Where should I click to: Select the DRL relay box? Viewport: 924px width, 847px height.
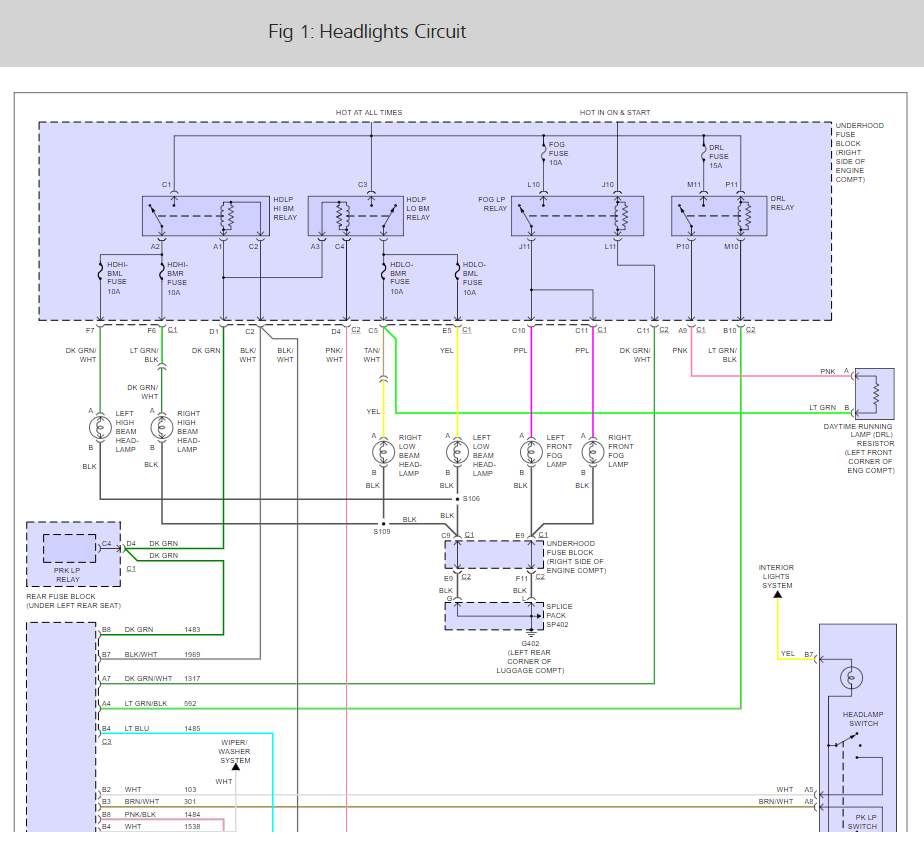click(719, 216)
